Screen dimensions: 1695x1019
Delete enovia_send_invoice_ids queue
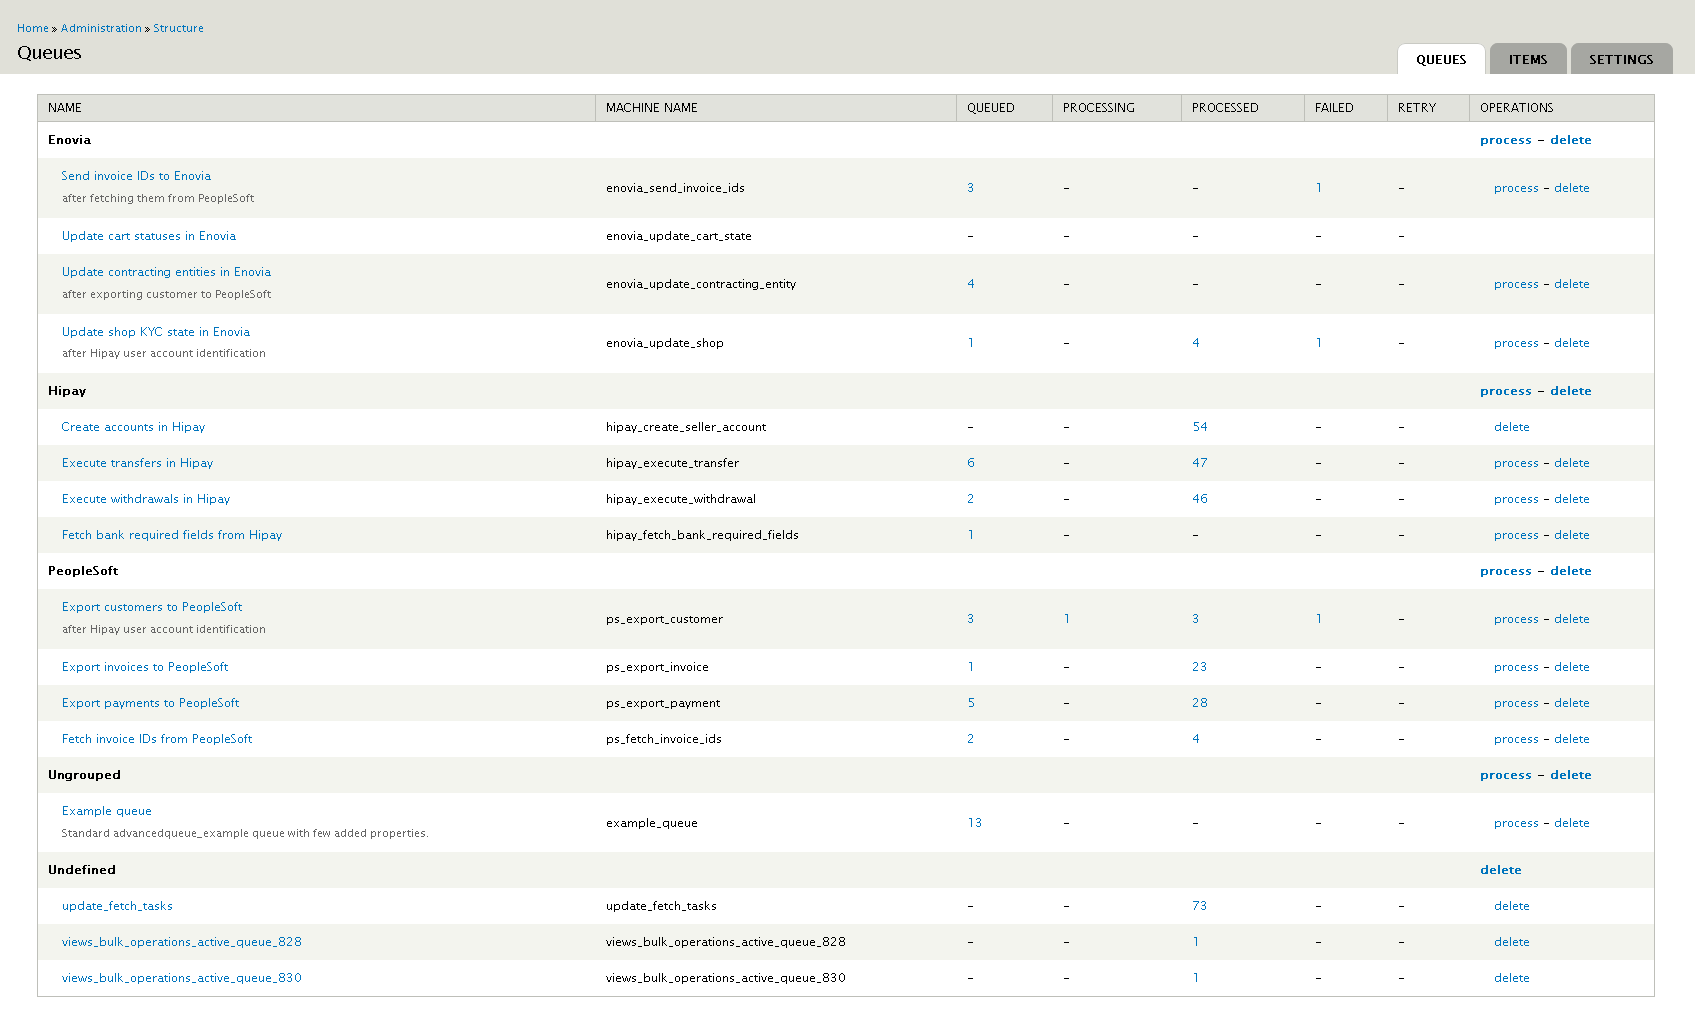click(1572, 188)
